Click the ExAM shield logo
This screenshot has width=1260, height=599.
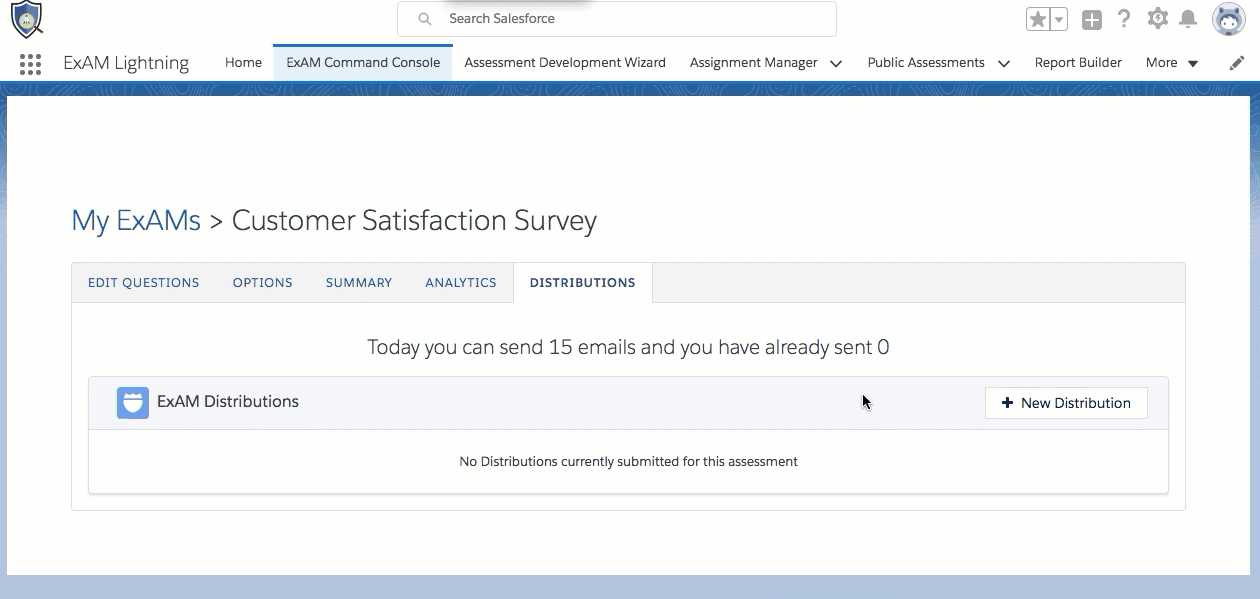[x=27, y=19]
